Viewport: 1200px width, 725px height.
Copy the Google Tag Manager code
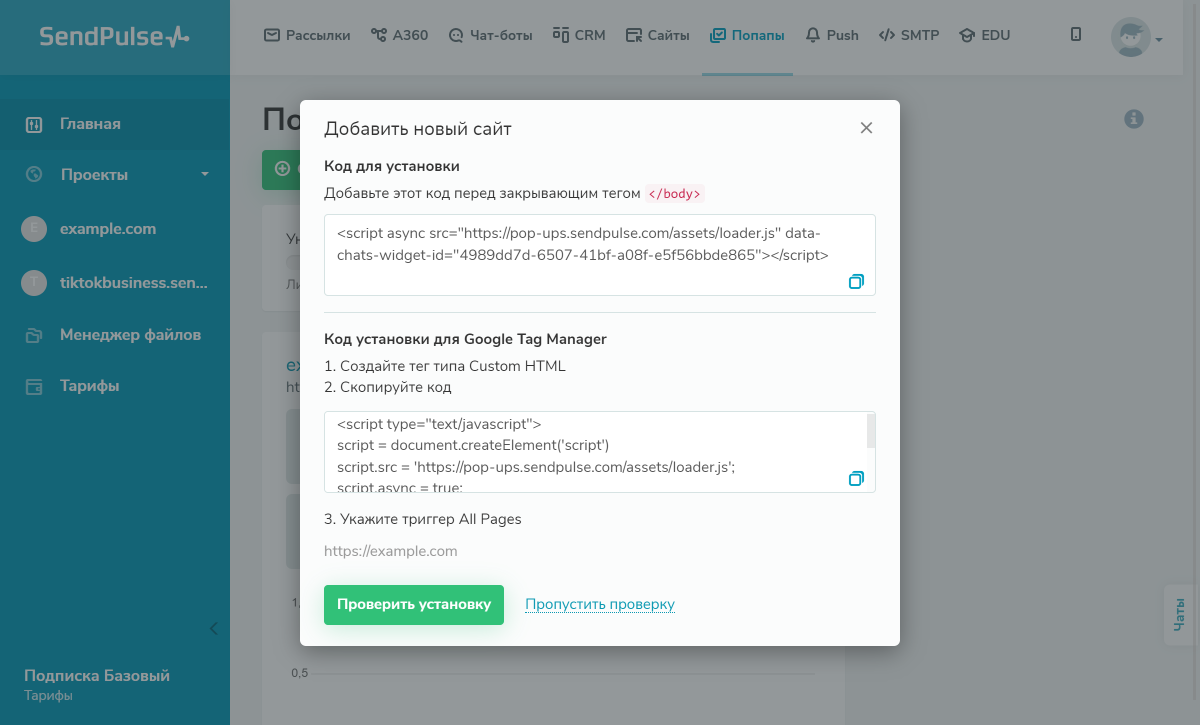tap(856, 479)
